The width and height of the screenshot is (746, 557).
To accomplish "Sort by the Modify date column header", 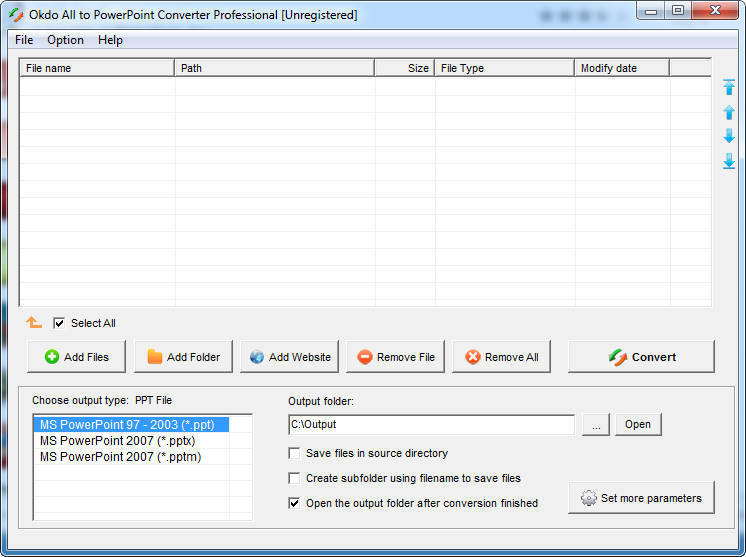I will (x=622, y=68).
